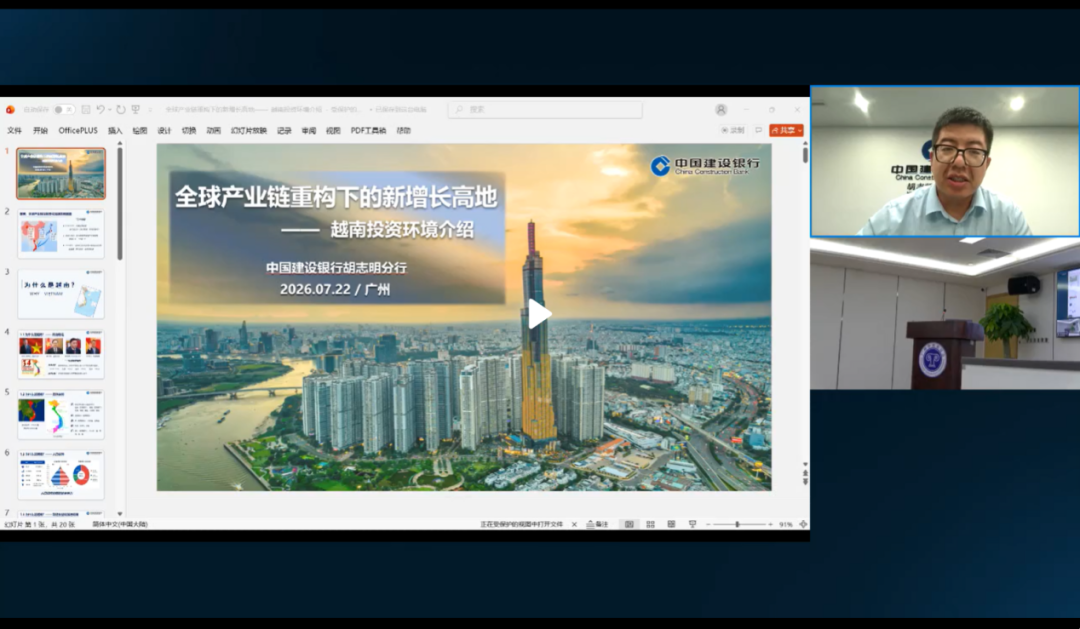Click slide panel scroll-up arrow
This screenshot has width=1080, height=629.
pos(120,143)
